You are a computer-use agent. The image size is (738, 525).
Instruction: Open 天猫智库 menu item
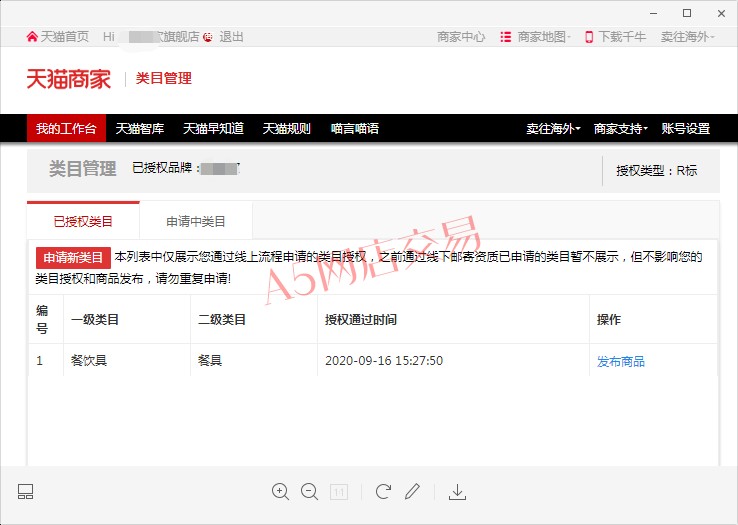[140, 128]
